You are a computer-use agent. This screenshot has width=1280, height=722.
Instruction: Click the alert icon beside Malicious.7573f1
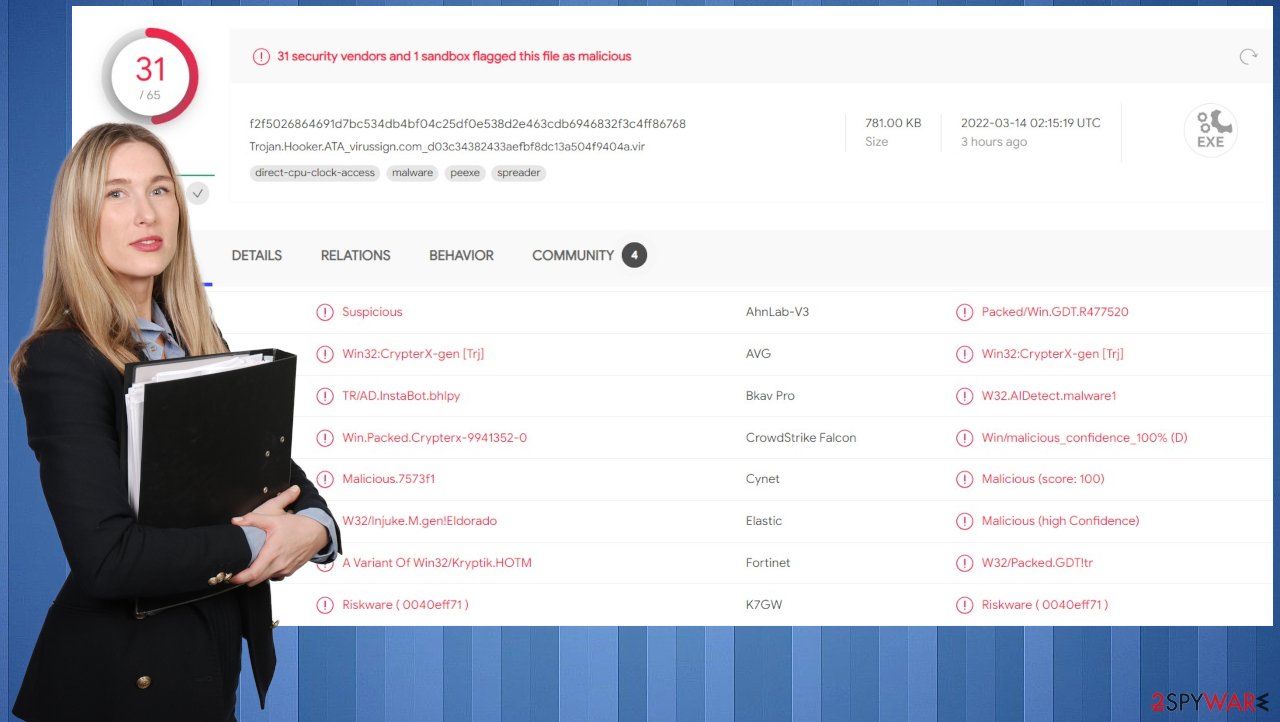pos(325,479)
